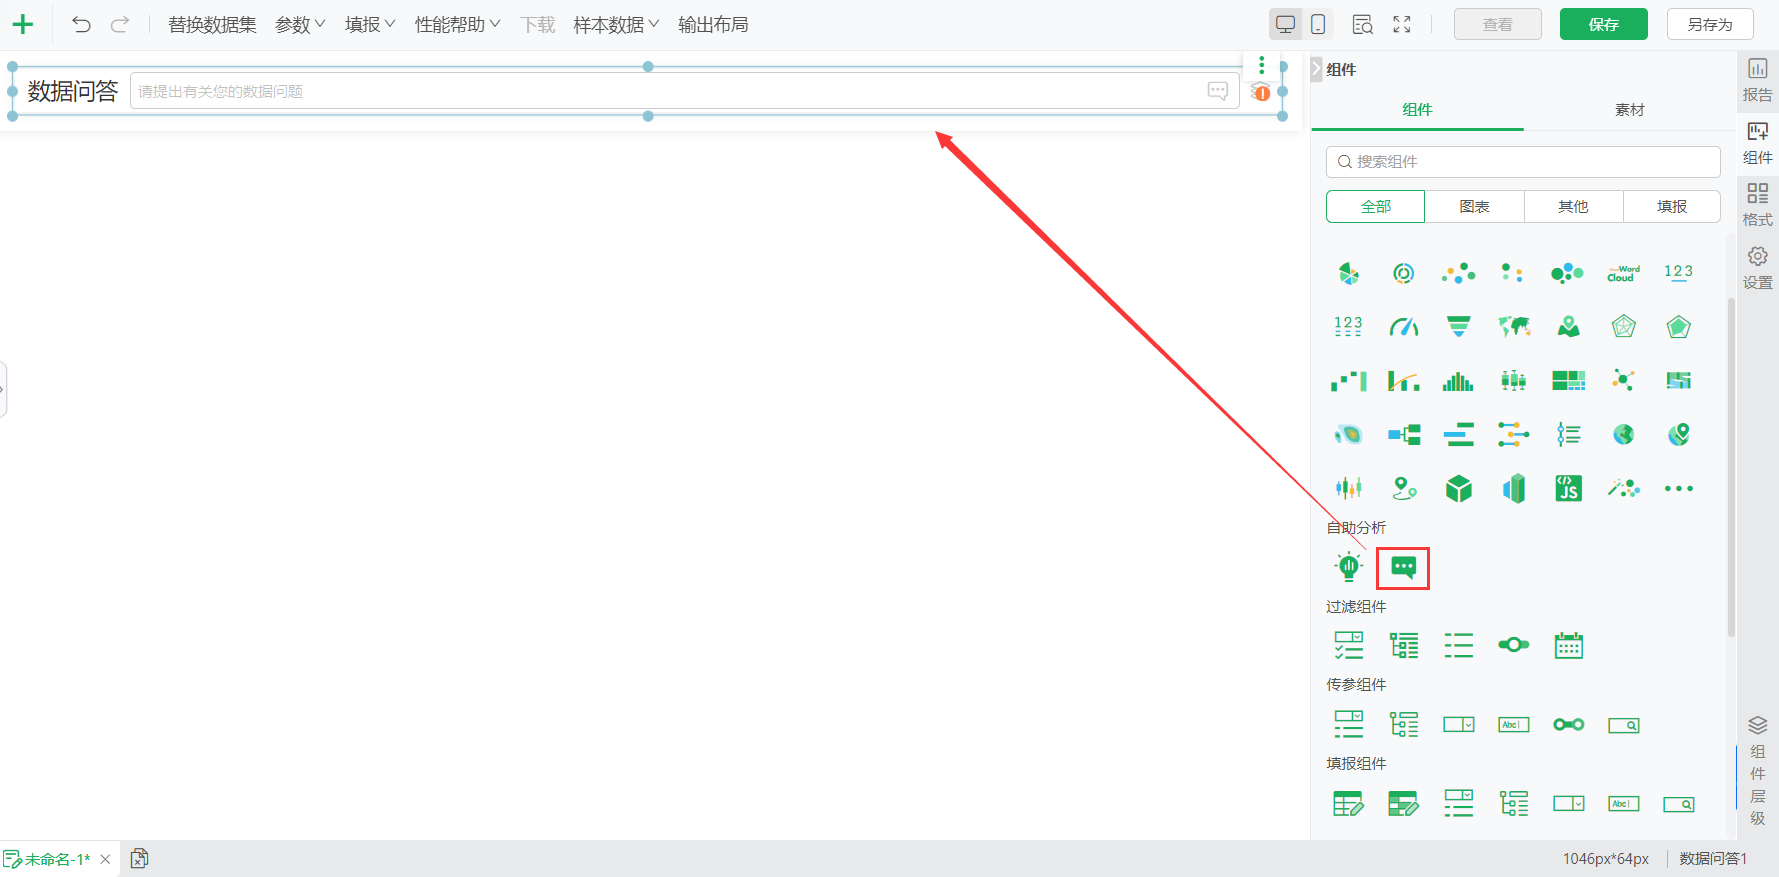The height and width of the screenshot is (877, 1779).
Task: Open the 组件 side panel icon
Action: point(1757,143)
